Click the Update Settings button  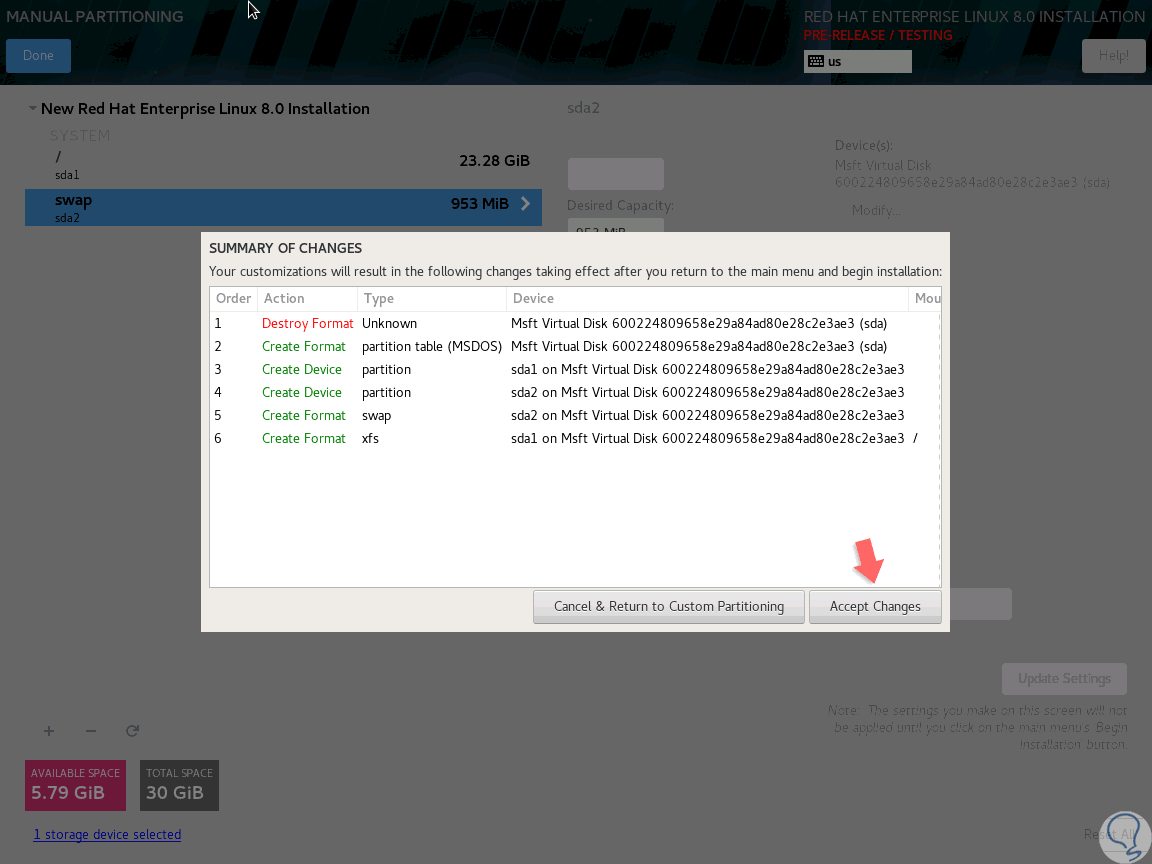[1064, 679]
